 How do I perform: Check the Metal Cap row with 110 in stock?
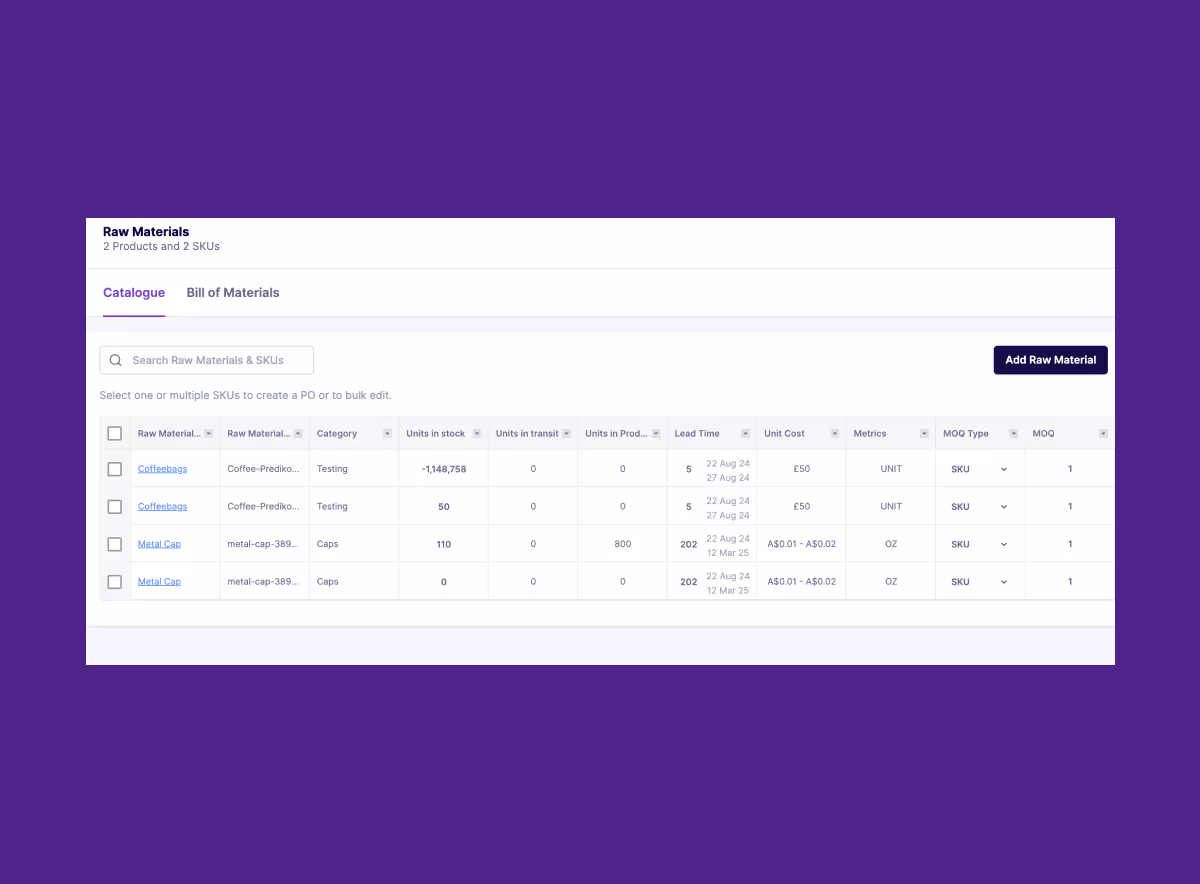[x=115, y=544]
